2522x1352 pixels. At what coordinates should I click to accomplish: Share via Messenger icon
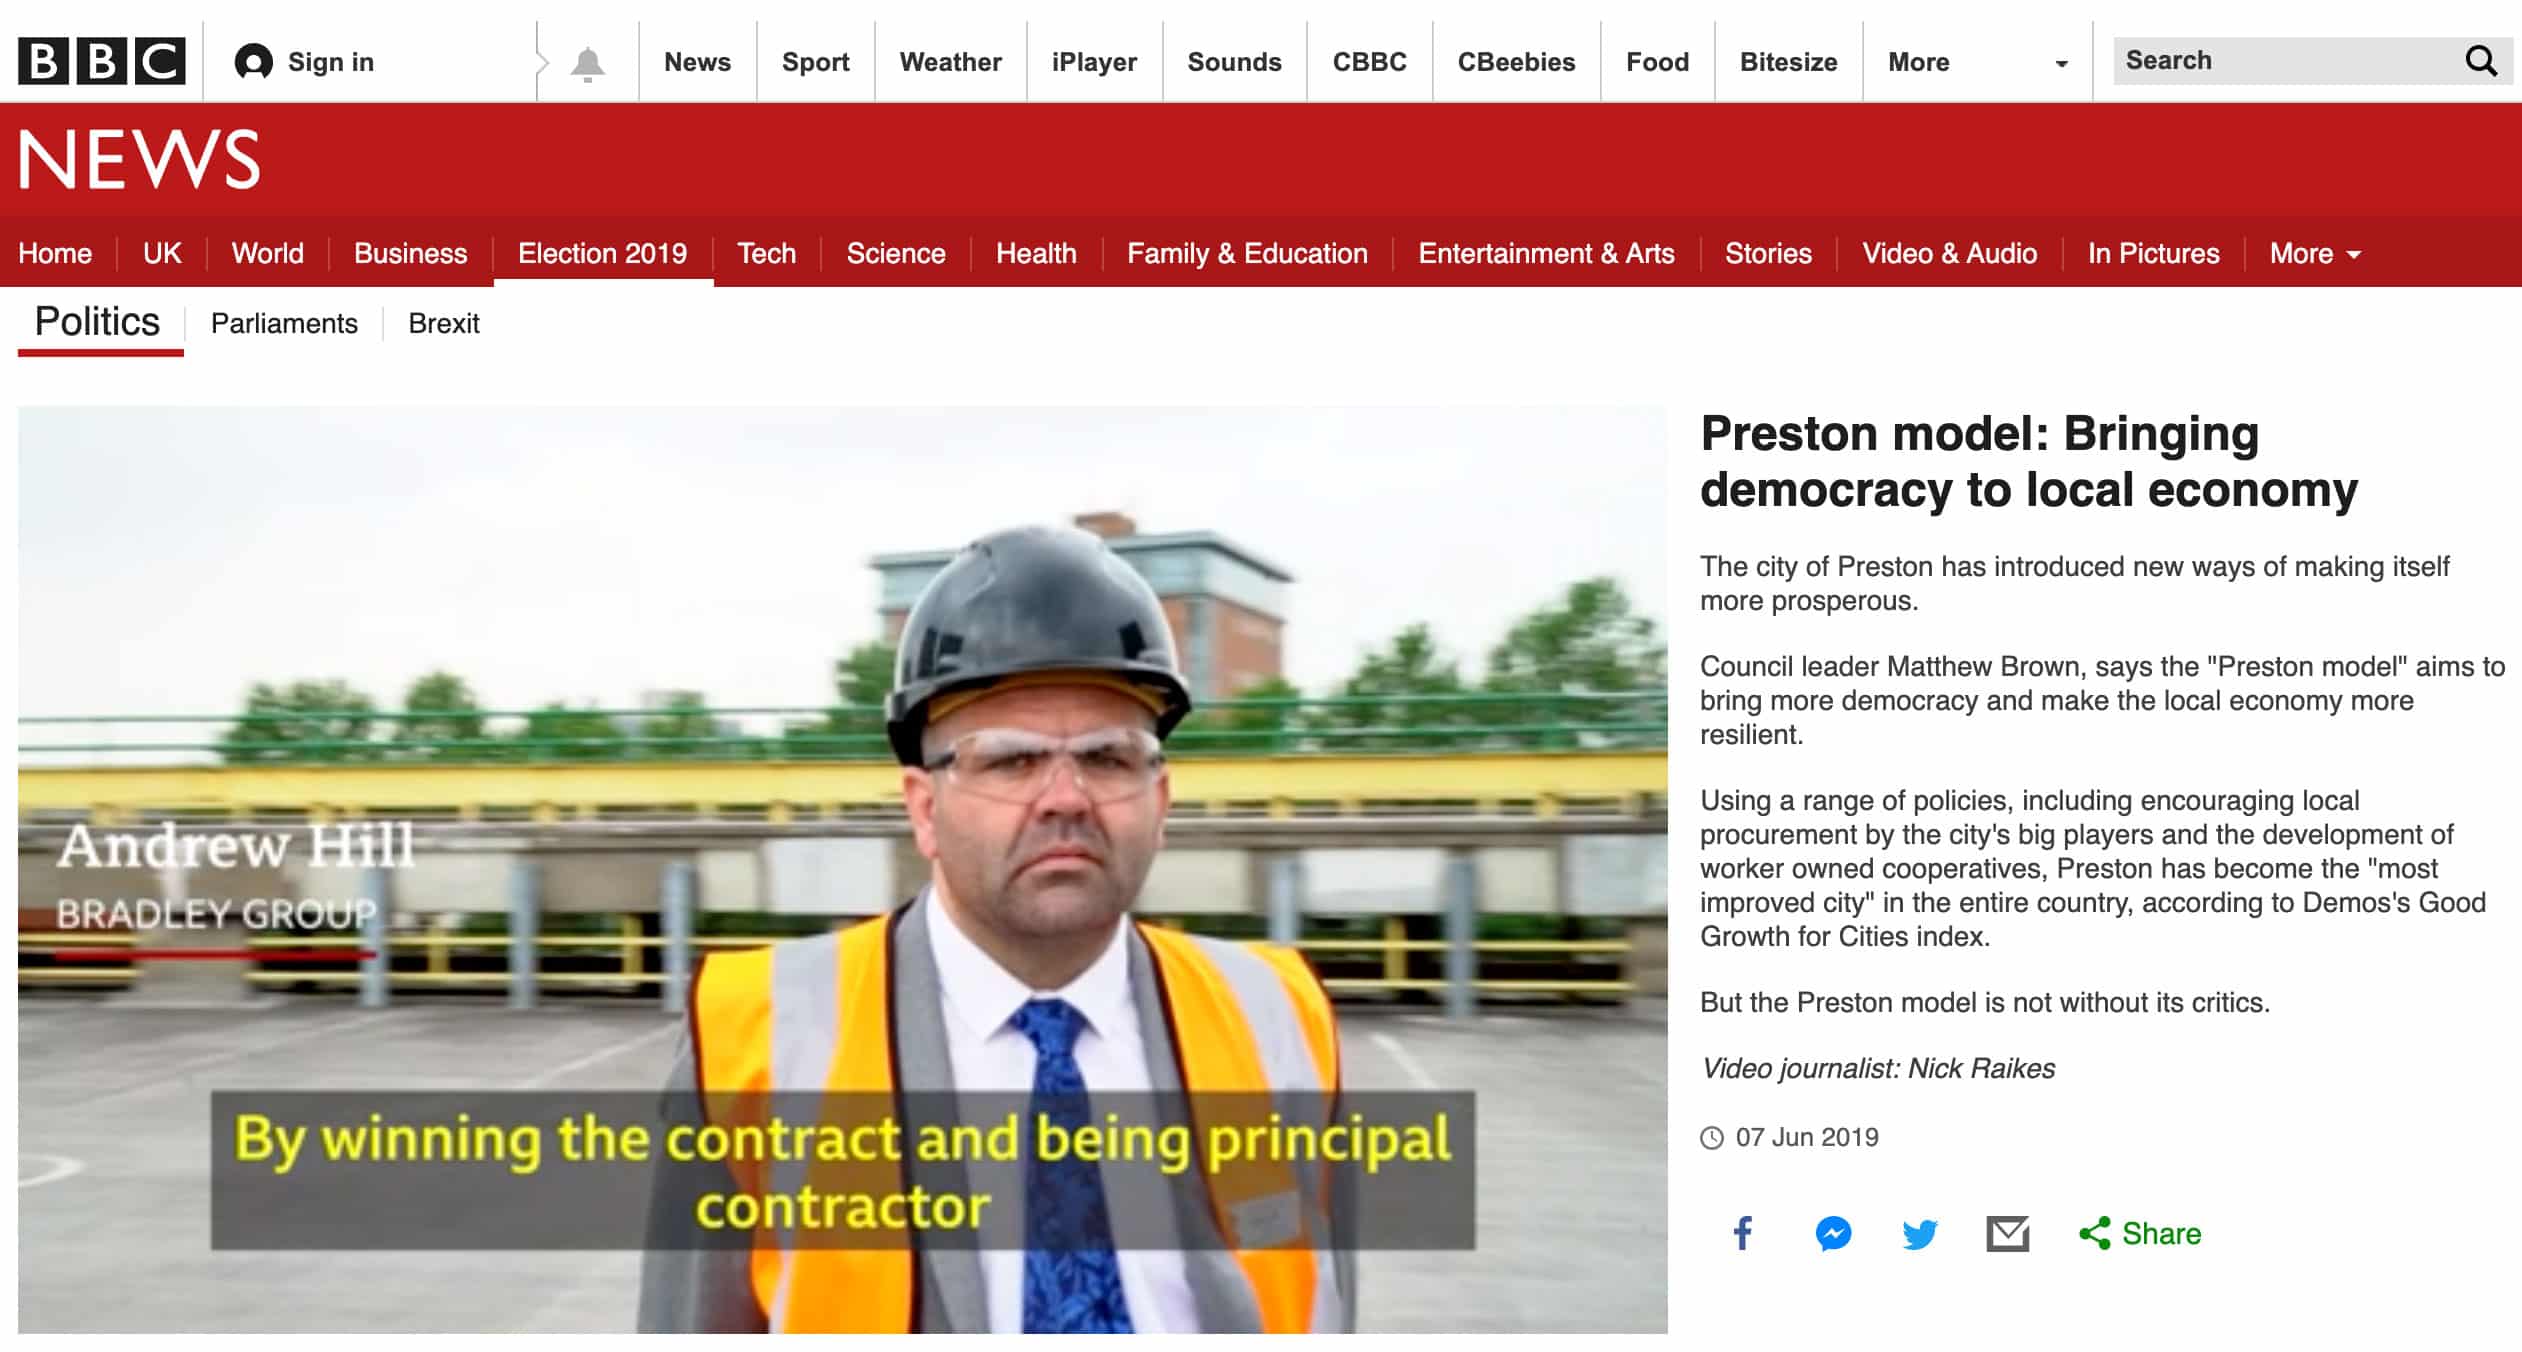1833,1233
